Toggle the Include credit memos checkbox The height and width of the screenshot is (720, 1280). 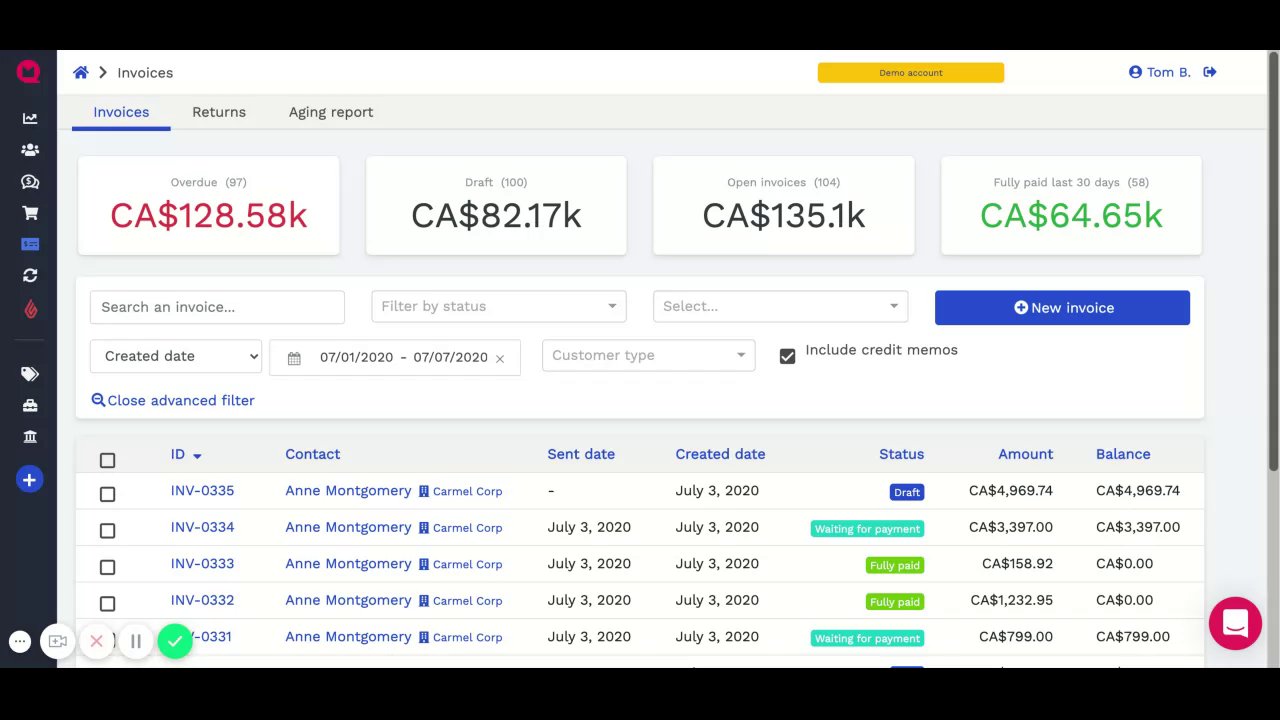coord(787,356)
